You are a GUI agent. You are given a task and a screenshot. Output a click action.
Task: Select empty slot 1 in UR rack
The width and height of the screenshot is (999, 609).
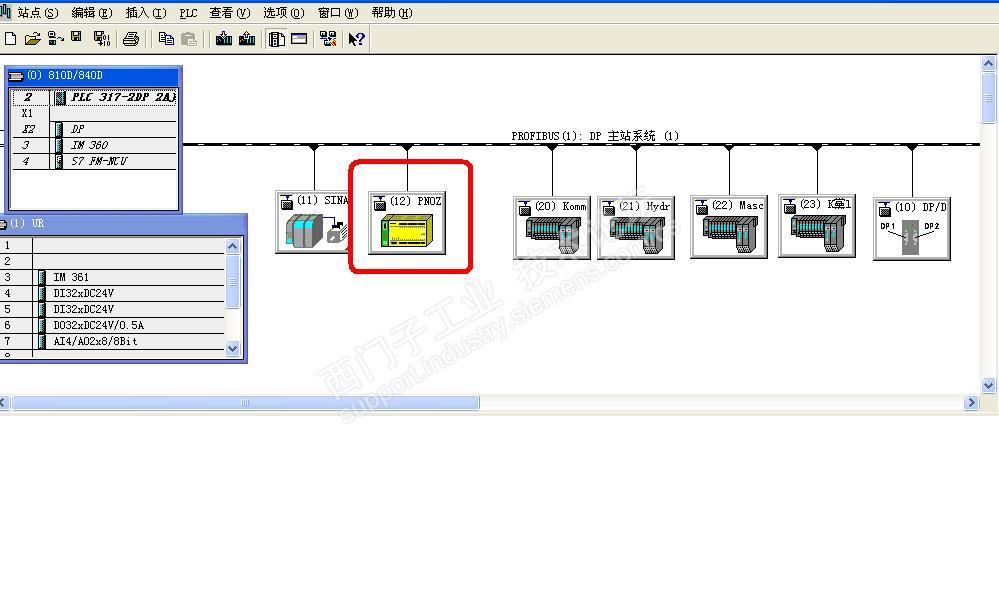[112, 245]
